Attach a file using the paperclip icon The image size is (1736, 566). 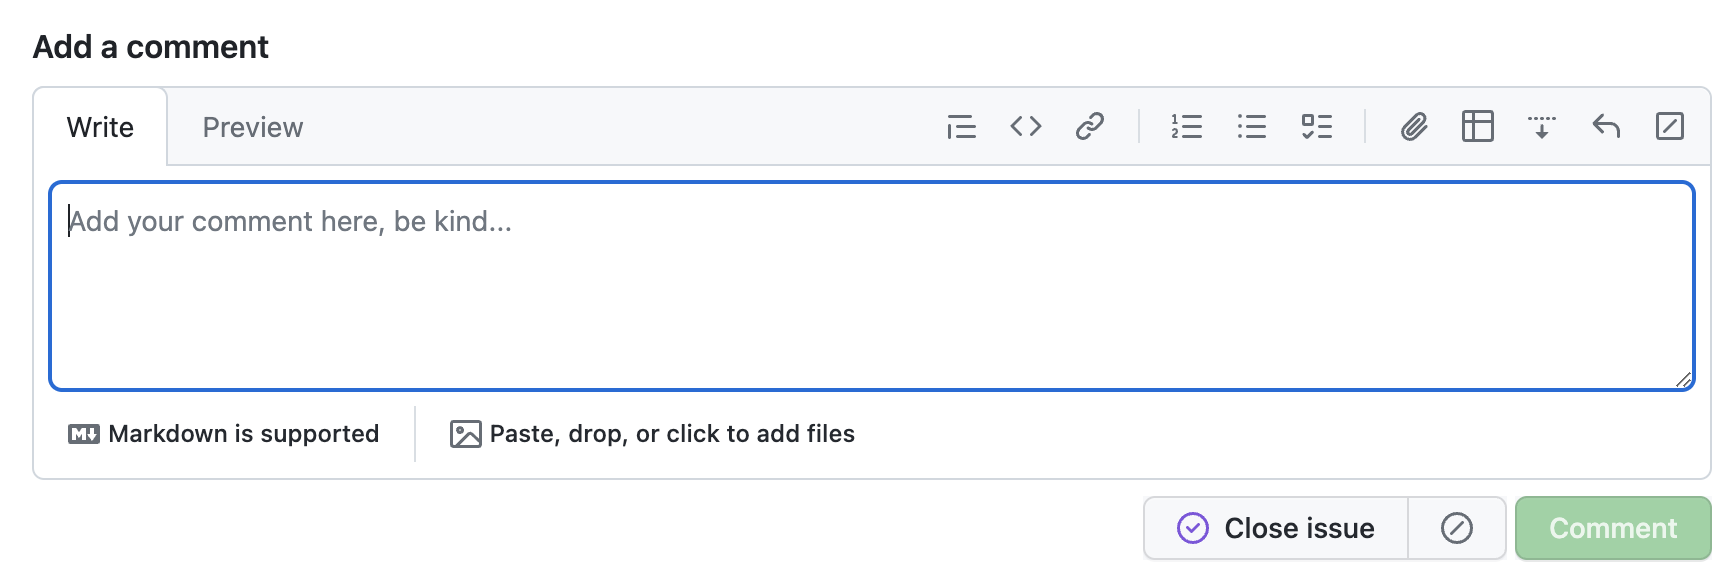click(1414, 127)
